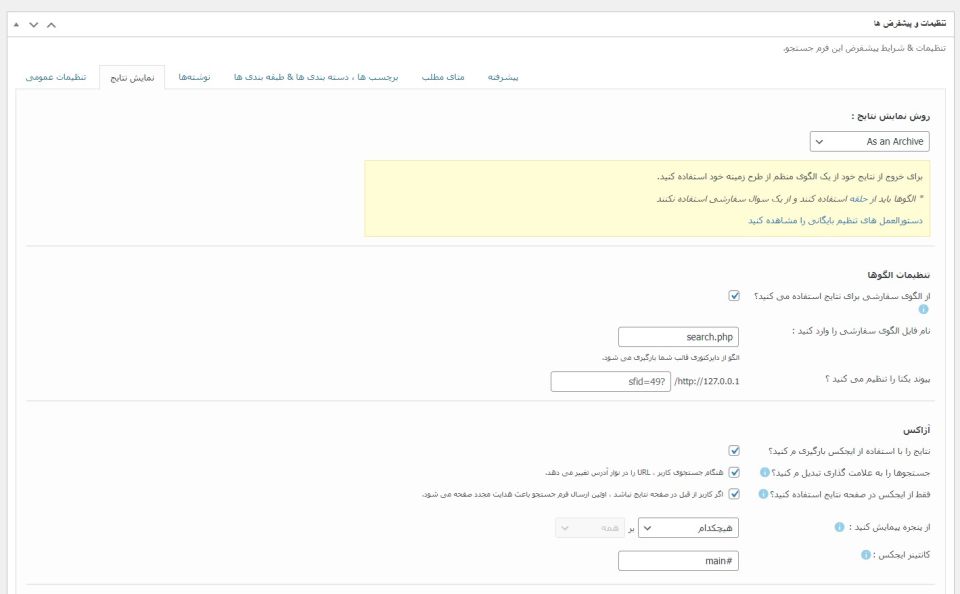Open the 'As an Archive' display method dropdown

[869, 142]
